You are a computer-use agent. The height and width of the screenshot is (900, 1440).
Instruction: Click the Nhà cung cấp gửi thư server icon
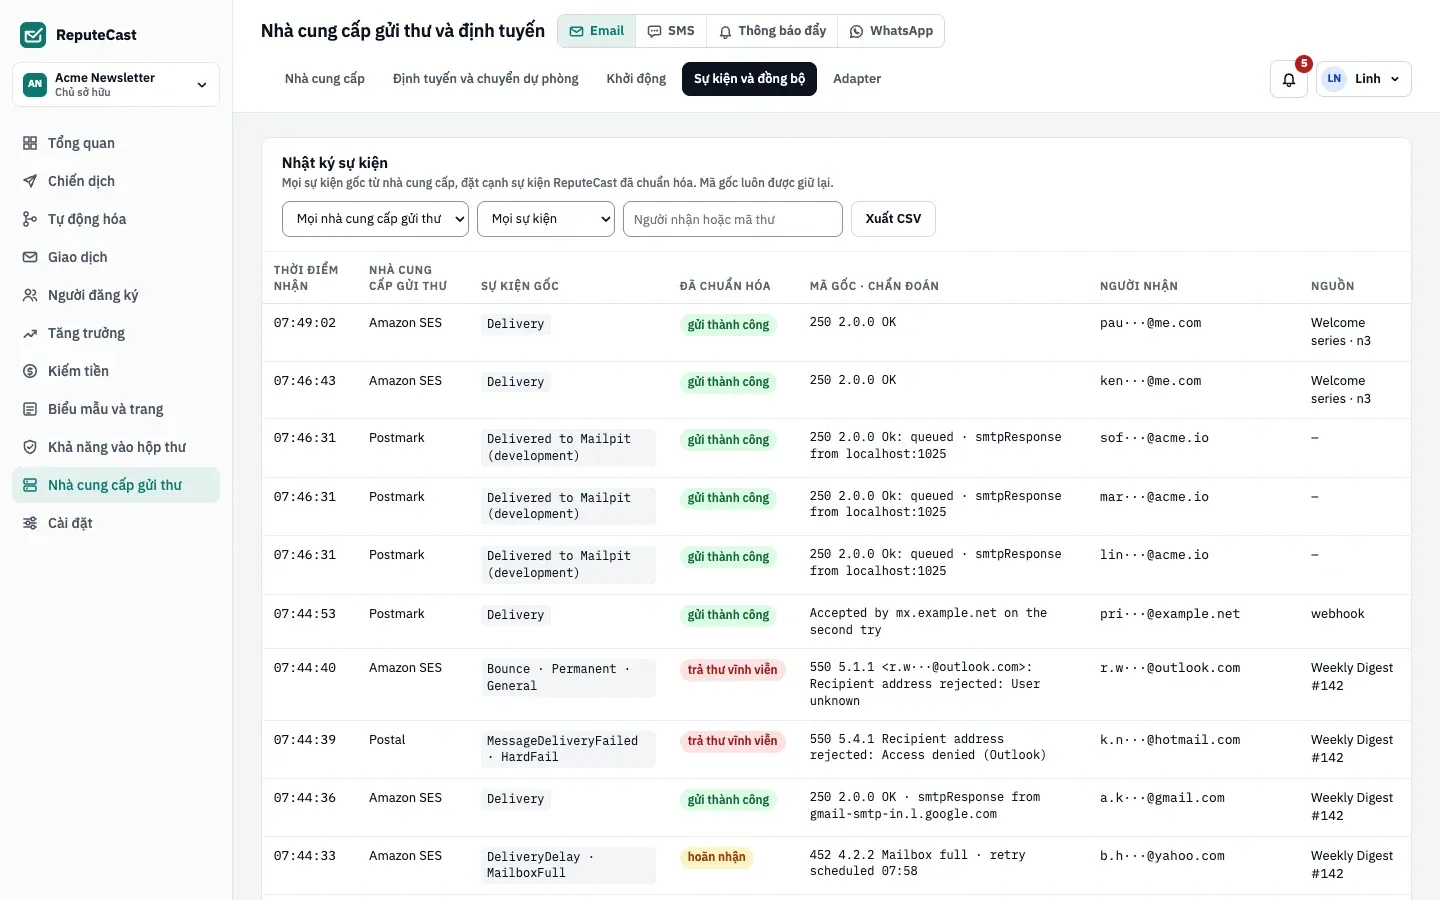[30, 485]
